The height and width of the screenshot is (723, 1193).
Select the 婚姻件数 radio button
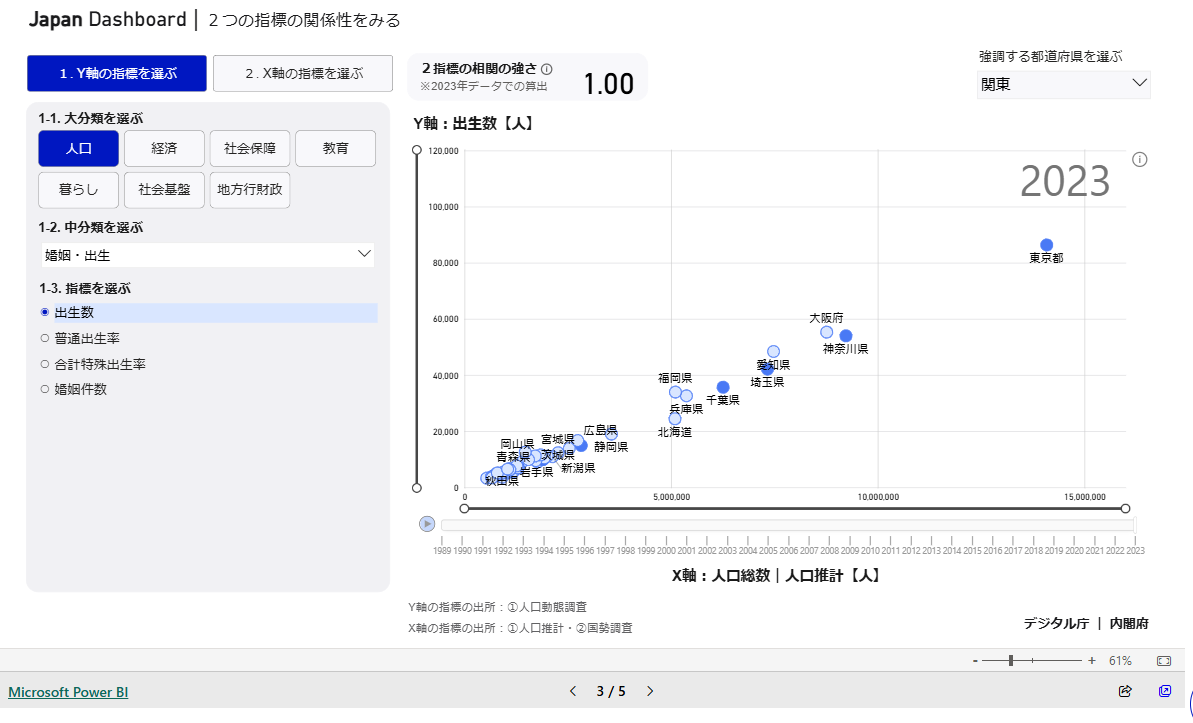coord(45,389)
